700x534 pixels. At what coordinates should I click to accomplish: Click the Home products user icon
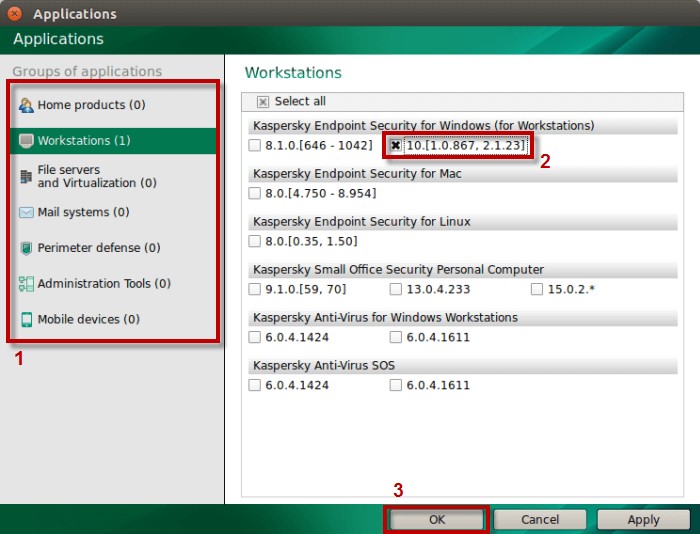(26, 105)
